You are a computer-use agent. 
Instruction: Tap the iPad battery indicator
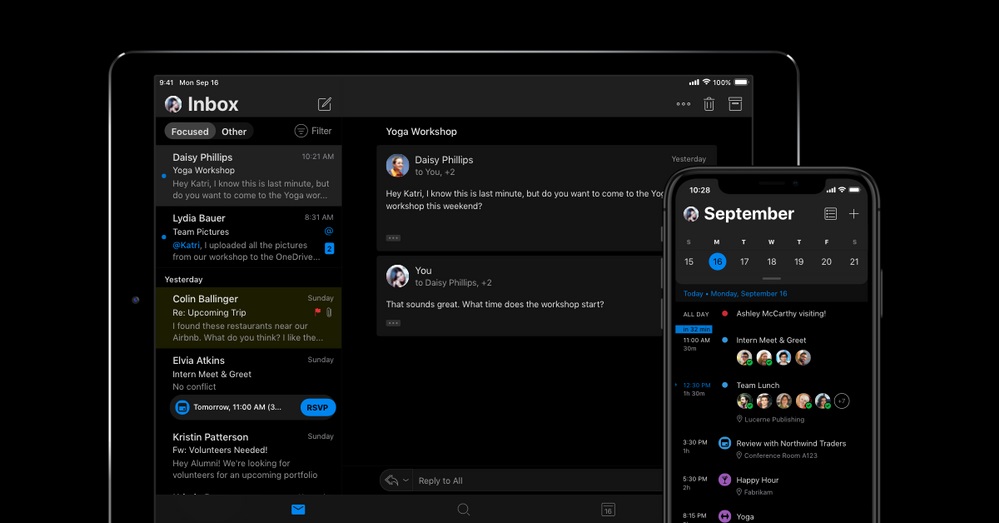pyautogui.click(x=741, y=82)
